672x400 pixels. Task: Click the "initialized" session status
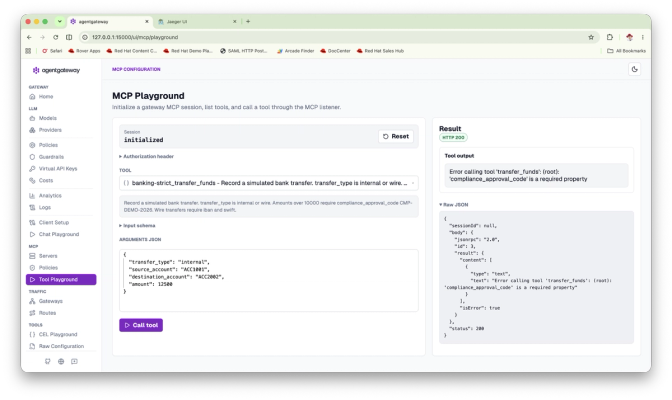coord(144,140)
